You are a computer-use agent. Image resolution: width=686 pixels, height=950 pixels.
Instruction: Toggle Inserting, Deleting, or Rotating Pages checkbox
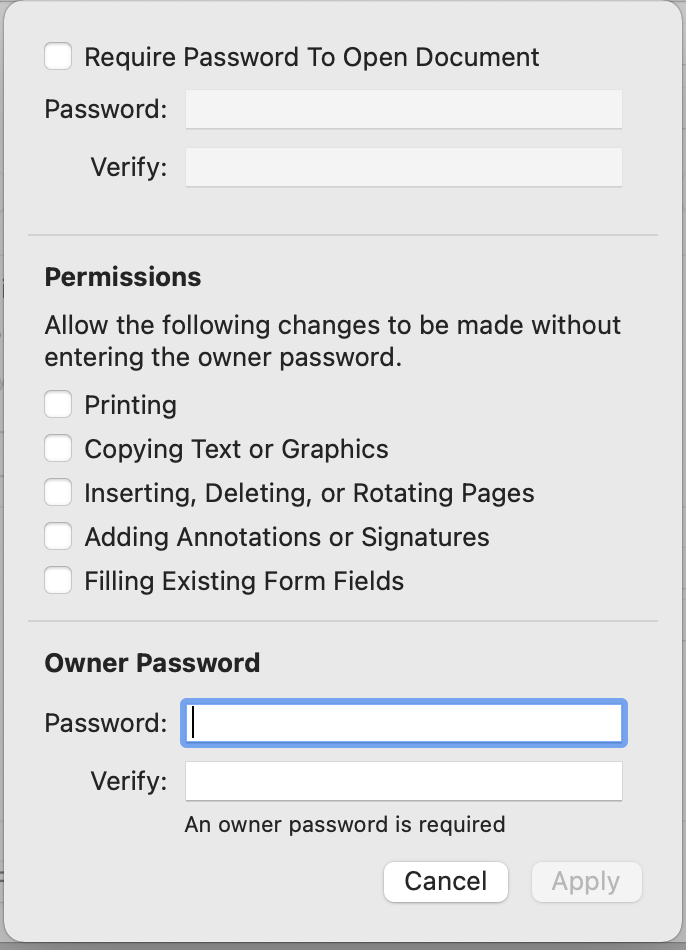[x=58, y=493]
